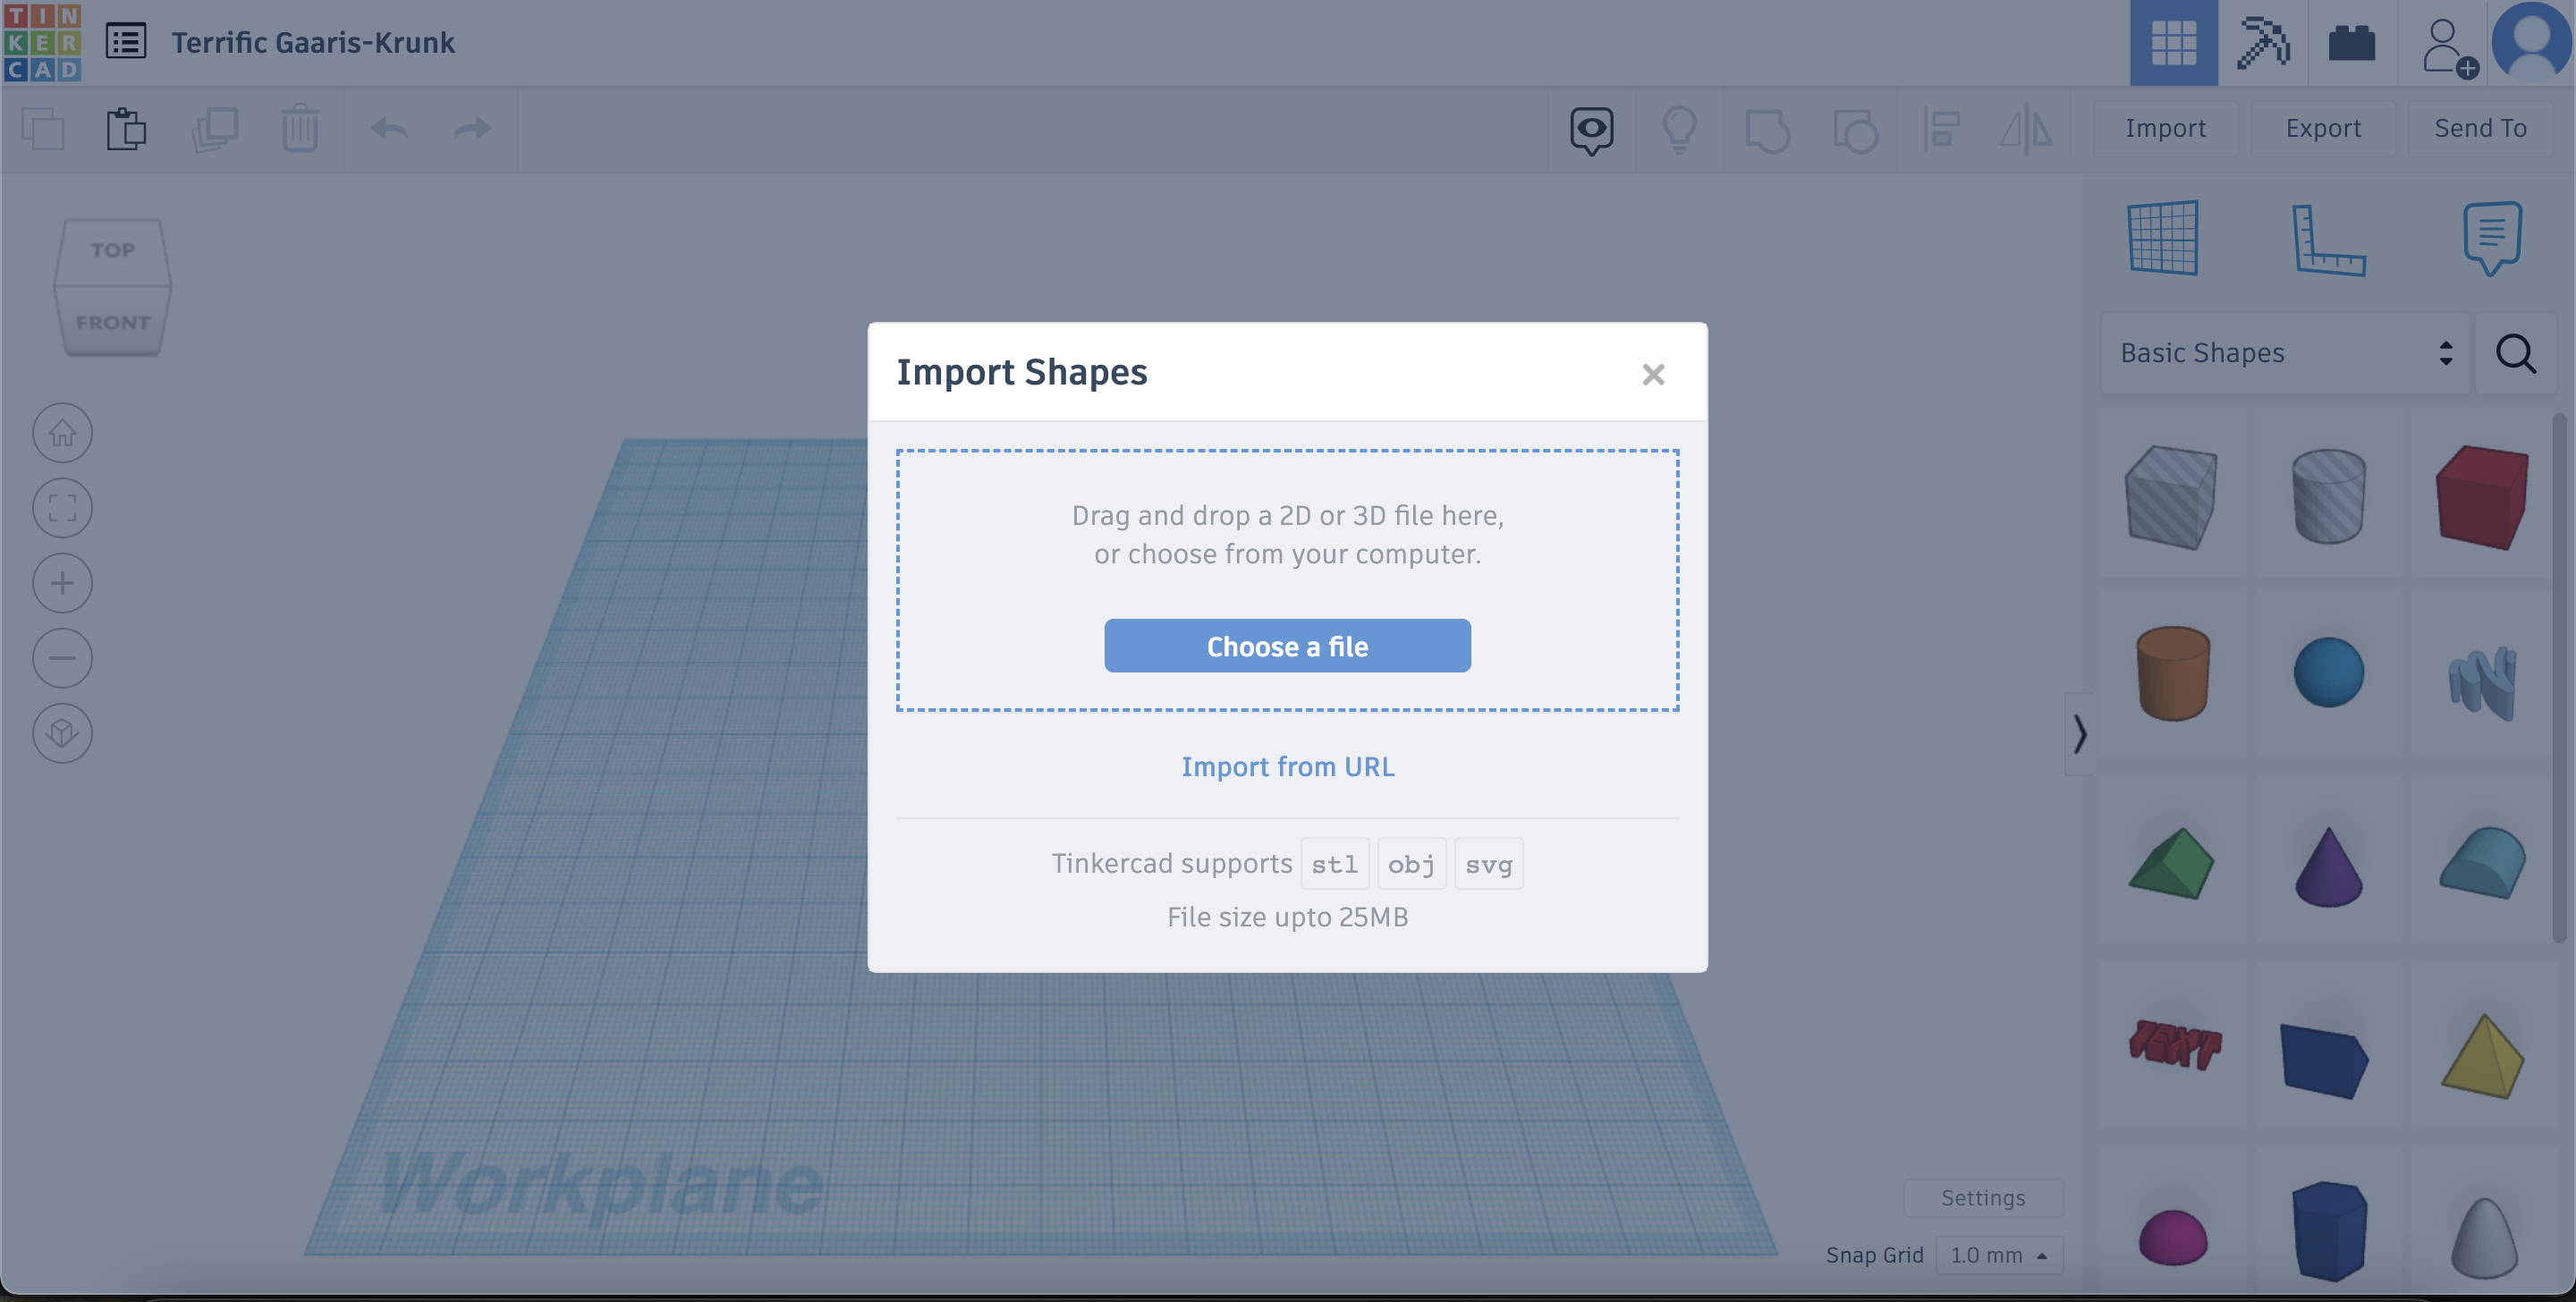This screenshot has height=1302, width=2576.
Task: Click the Paste clipboard icon
Action: point(126,129)
